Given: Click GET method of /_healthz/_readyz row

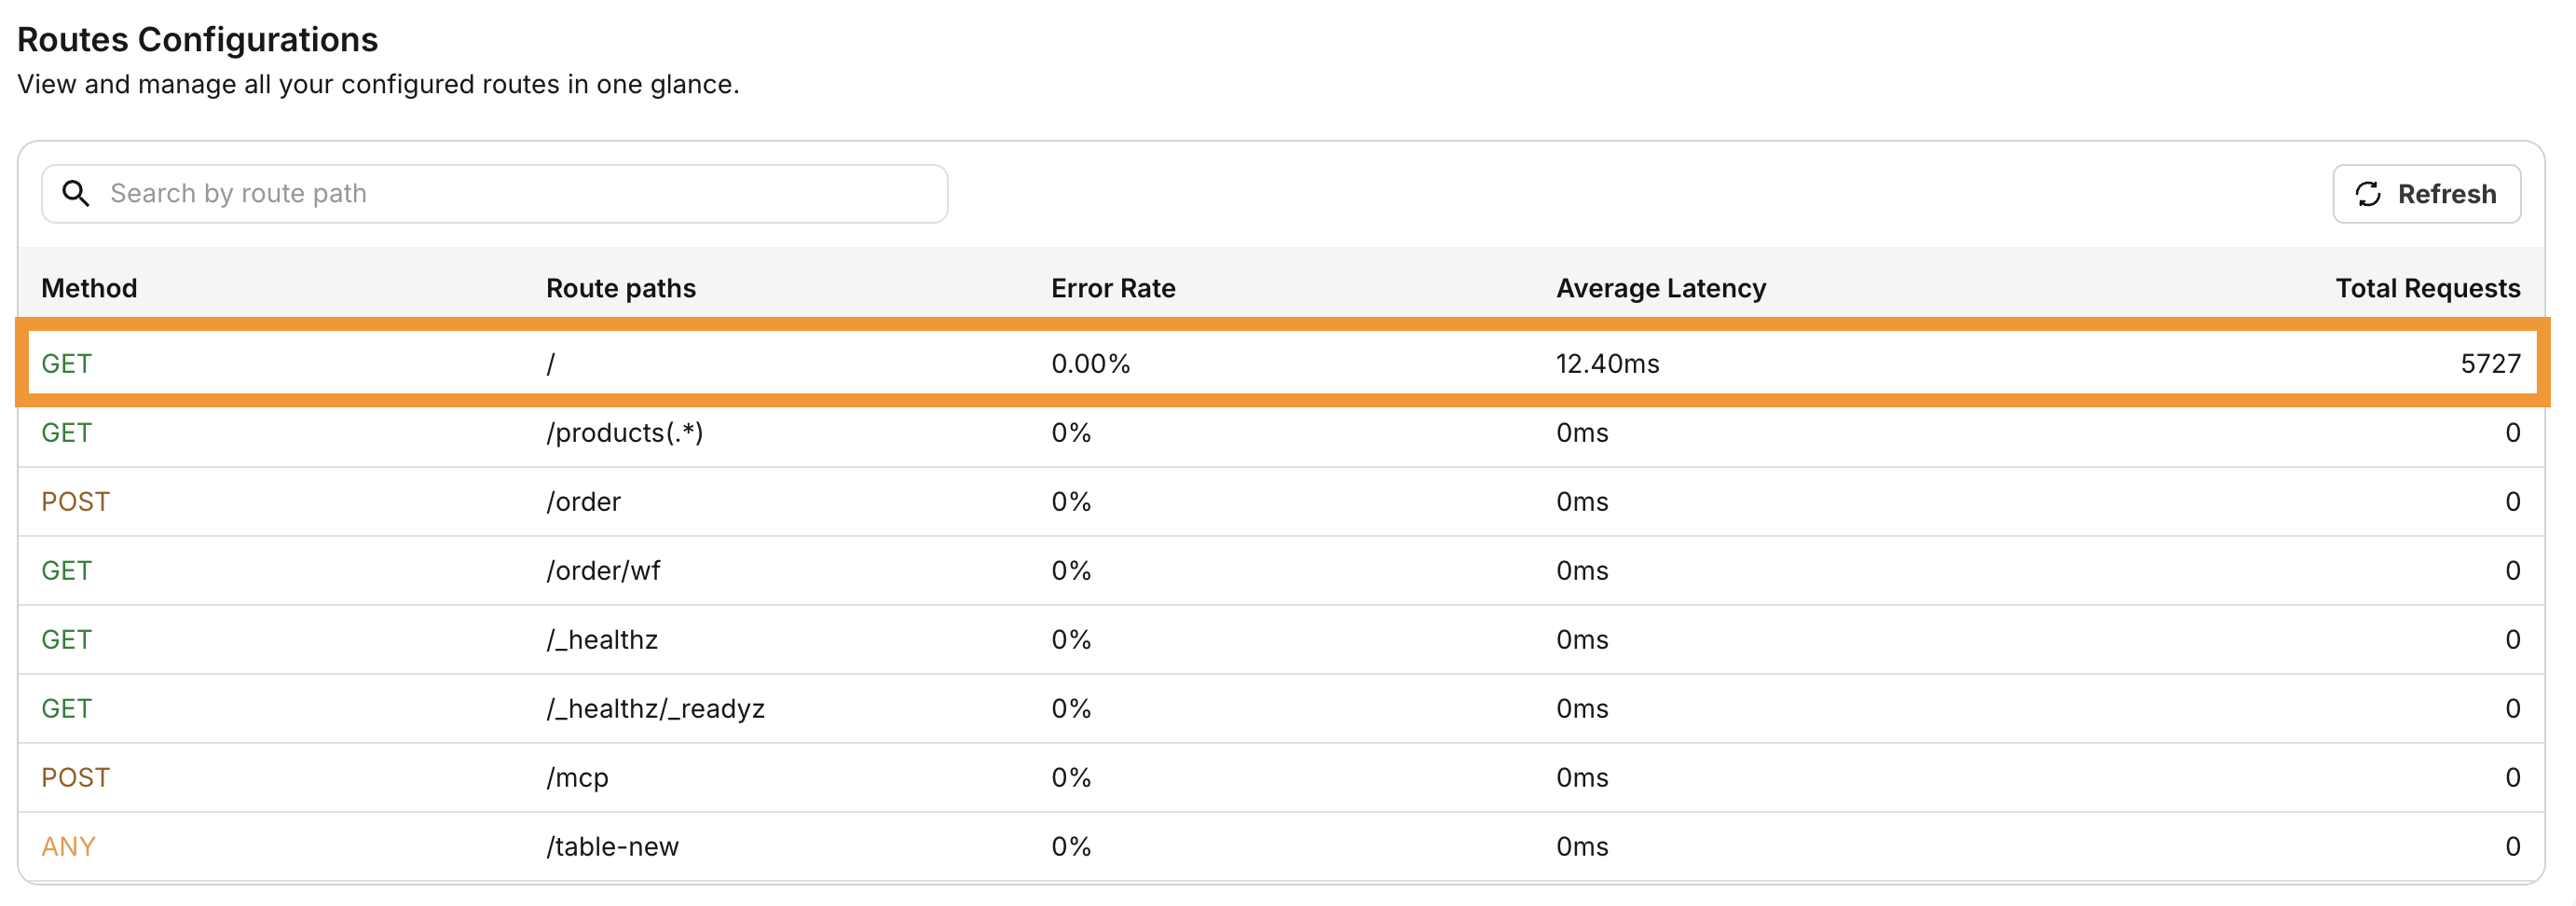Looking at the screenshot, I should click(66, 709).
